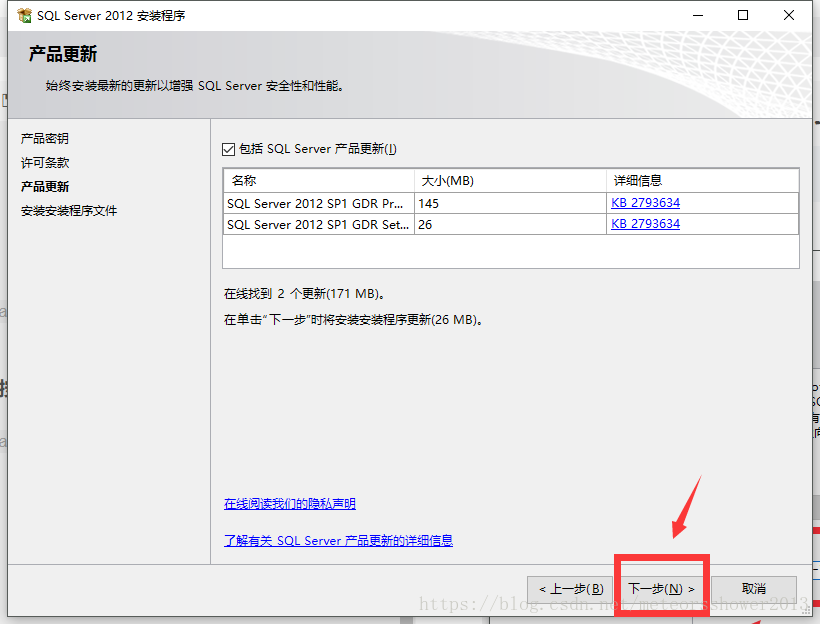The height and width of the screenshot is (624, 820).
Task: Click the text about installing the 26 MB setup update
Action: point(354,320)
